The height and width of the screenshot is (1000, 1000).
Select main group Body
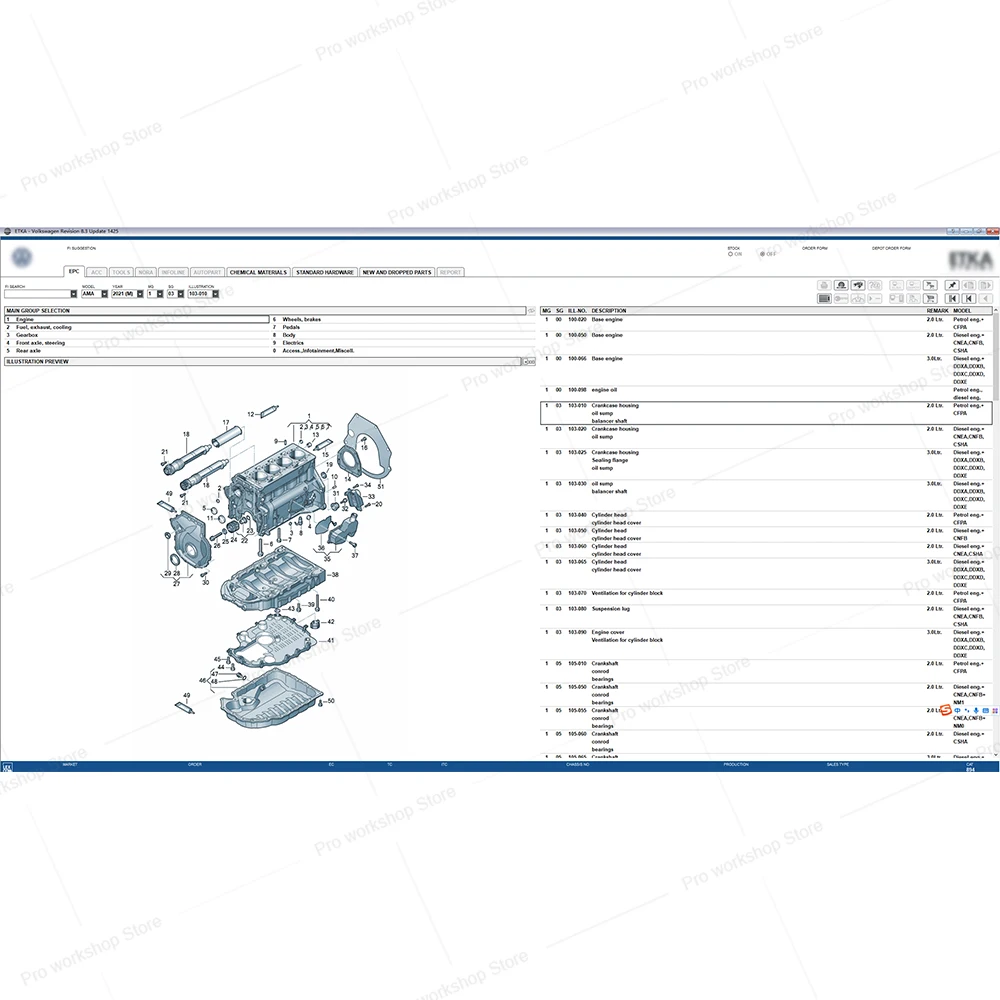pos(403,335)
